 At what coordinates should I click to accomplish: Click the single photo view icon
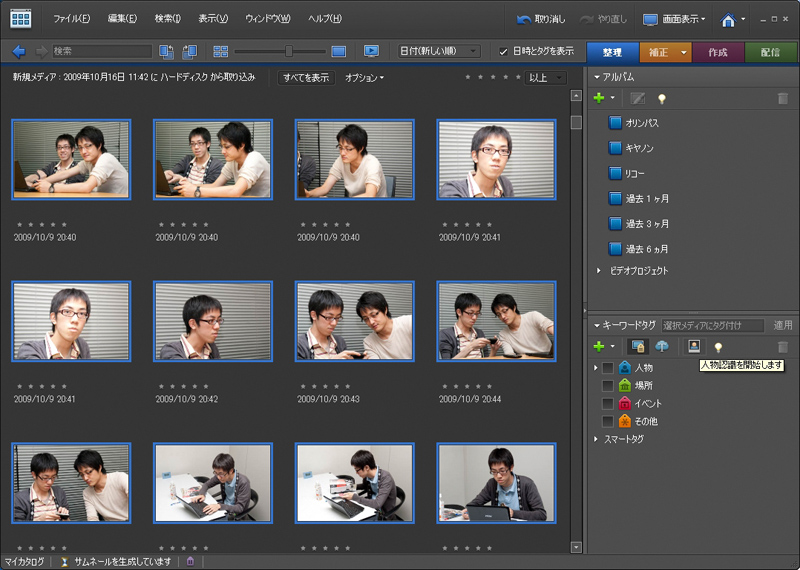click(x=339, y=52)
